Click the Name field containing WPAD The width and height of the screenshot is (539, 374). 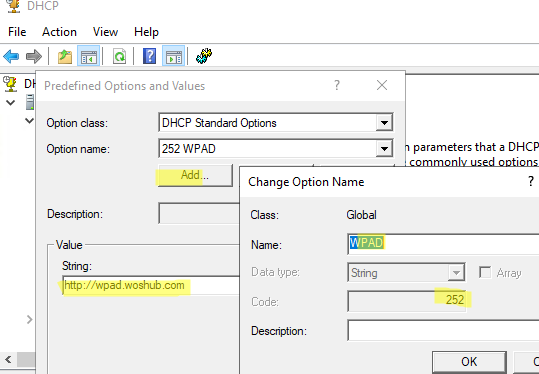tap(443, 243)
